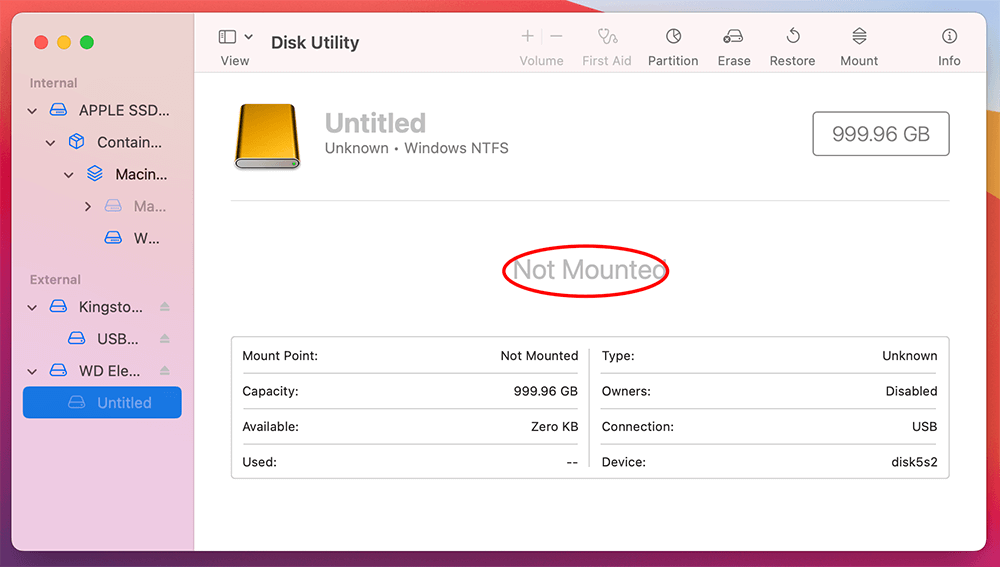Click the green full screen window button
The height and width of the screenshot is (567, 1000).
pyautogui.click(x=87, y=42)
